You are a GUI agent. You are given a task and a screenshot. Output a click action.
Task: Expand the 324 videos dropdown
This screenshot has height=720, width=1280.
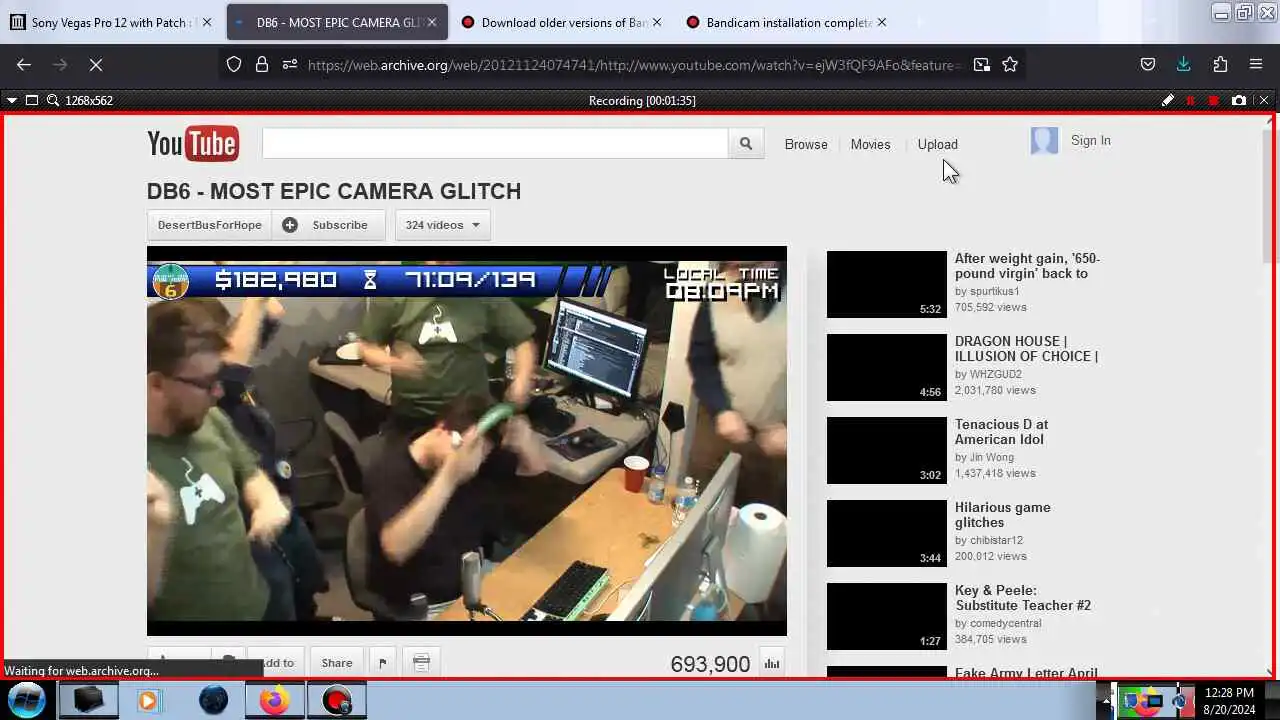tap(443, 225)
